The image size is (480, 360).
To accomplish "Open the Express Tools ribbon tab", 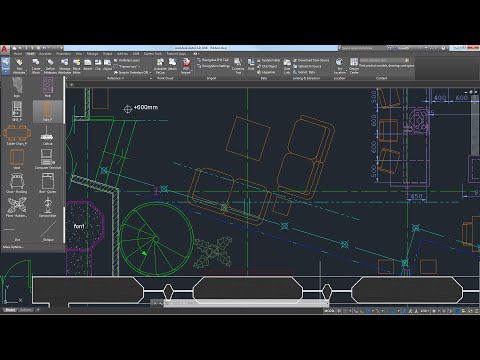I will pos(153,54).
